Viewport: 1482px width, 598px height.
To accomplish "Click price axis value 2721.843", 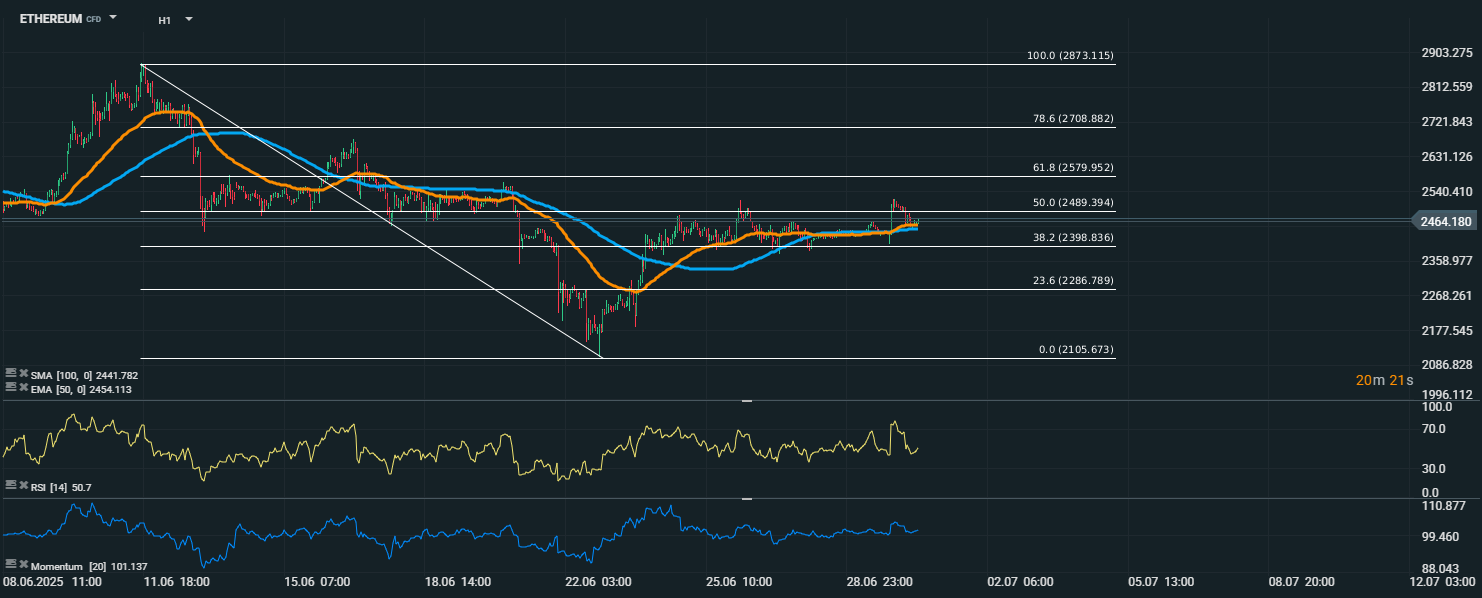I will (x=1447, y=122).
